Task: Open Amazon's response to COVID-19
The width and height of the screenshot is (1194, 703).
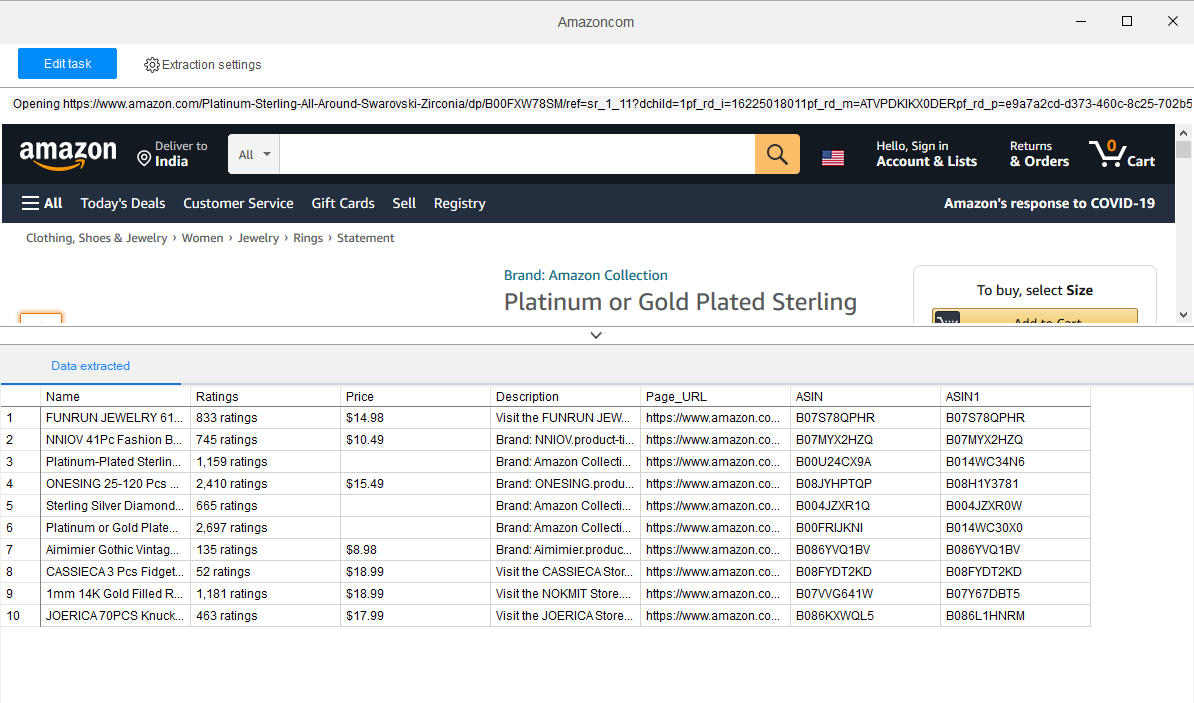Action: [x=1049, y=203]
